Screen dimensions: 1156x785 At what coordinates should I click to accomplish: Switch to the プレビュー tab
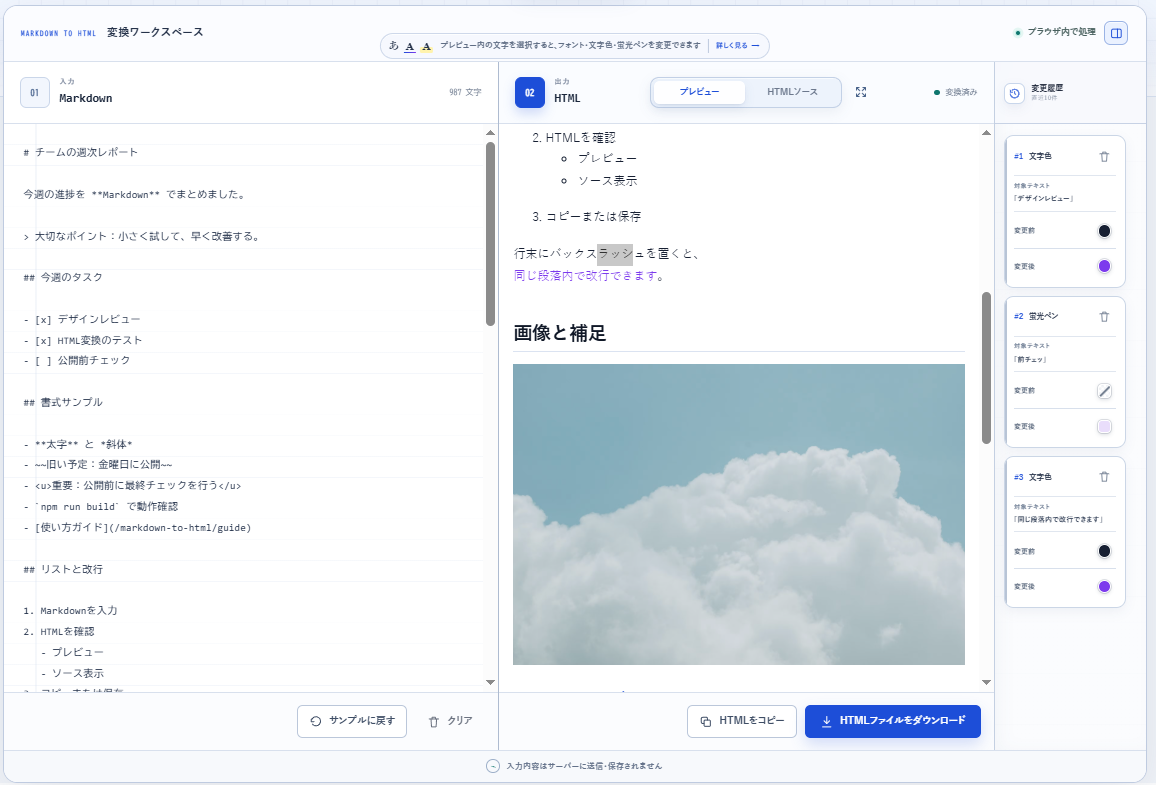(x=699, y=92)
